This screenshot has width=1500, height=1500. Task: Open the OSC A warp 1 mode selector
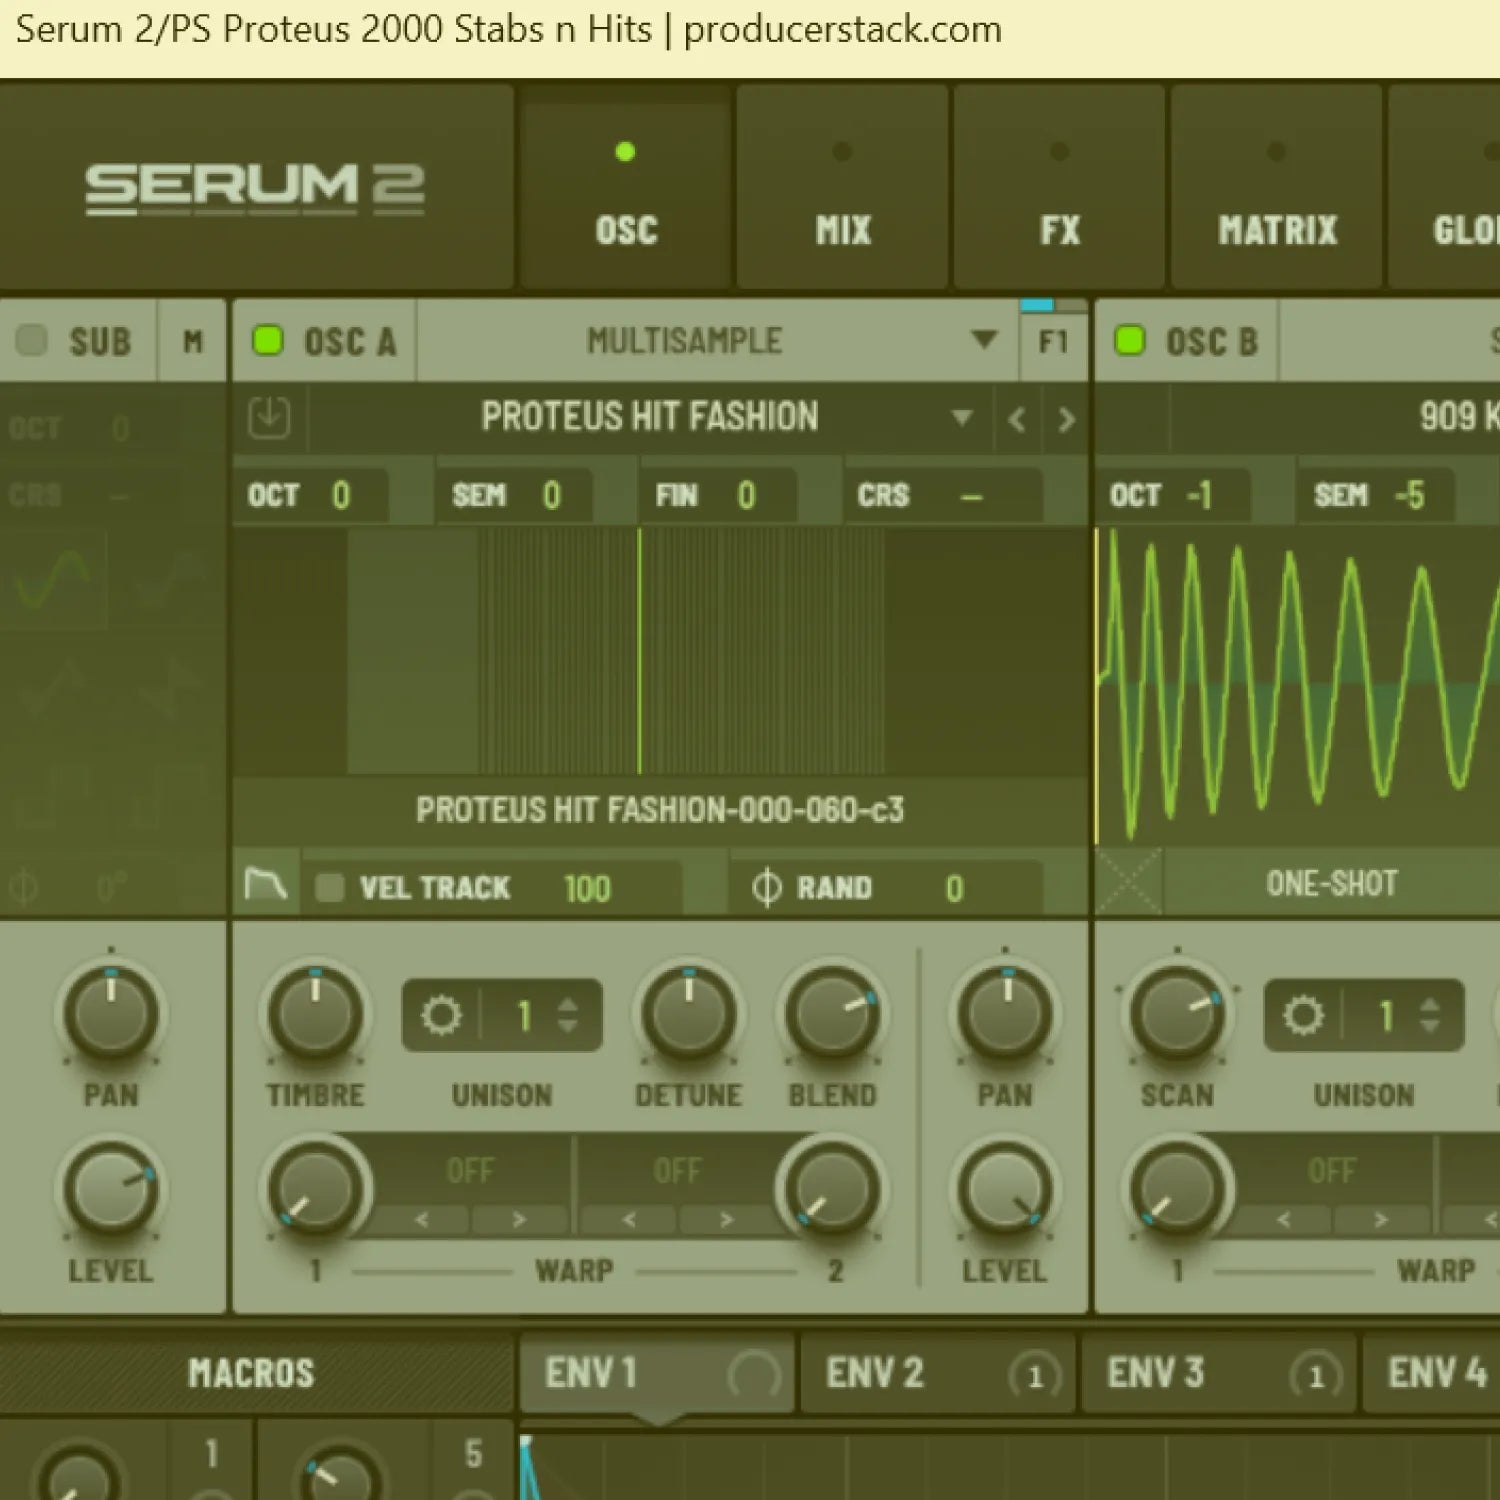click(x=470, y=1170)
